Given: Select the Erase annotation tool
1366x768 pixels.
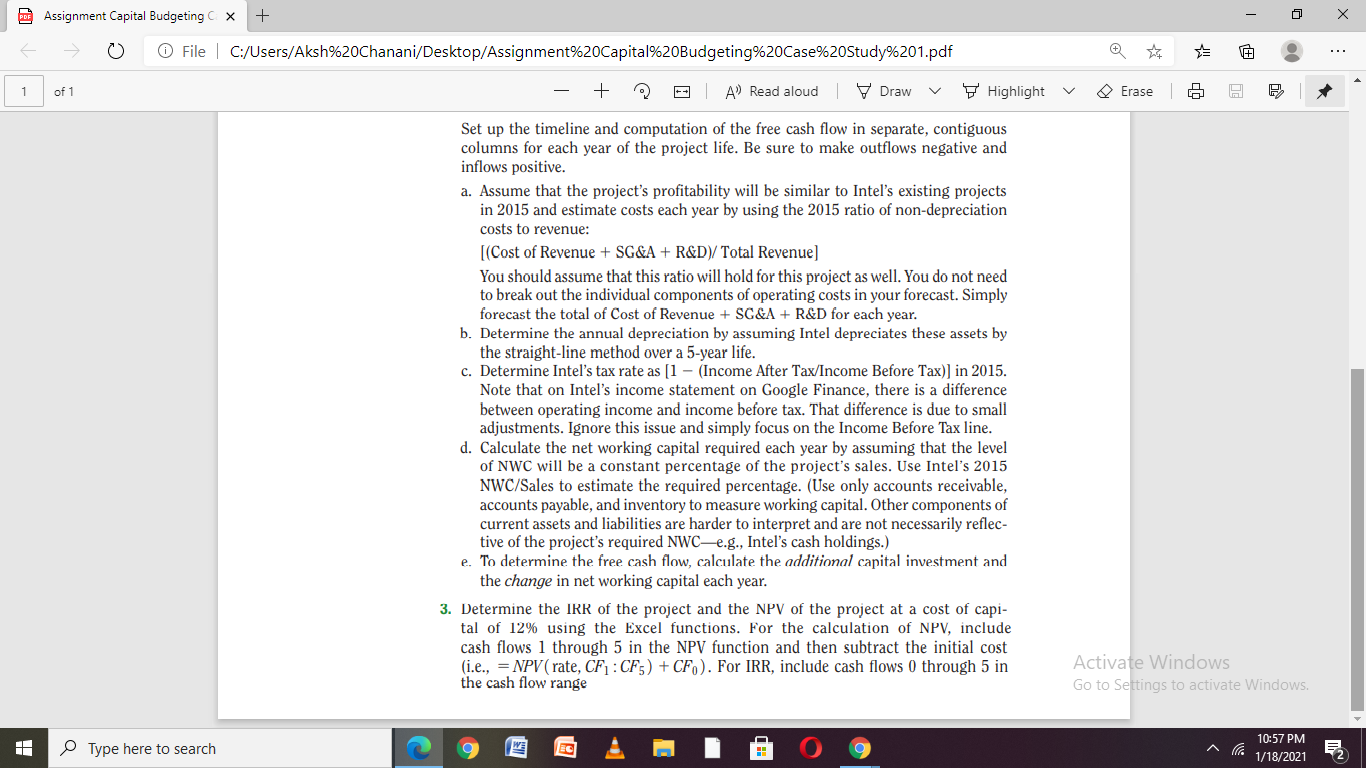Looking at the screenshot, I should (x=1126, y=91).
